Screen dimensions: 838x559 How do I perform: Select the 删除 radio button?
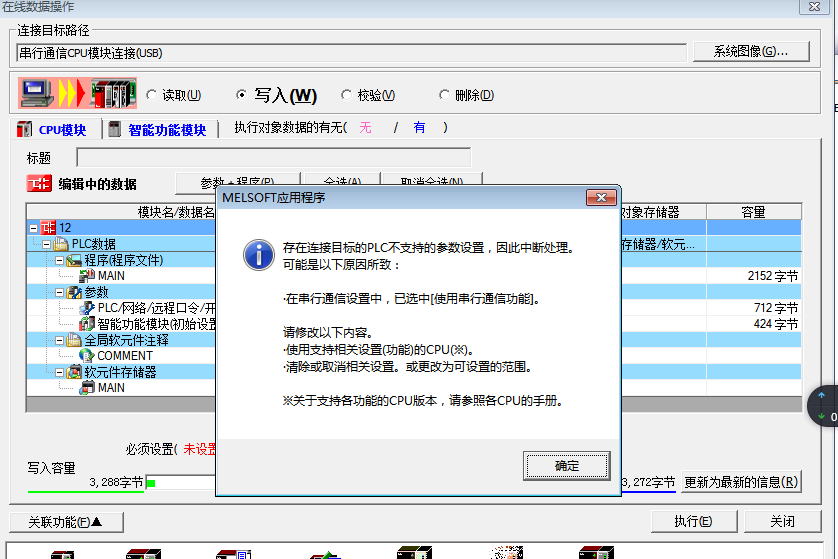click(x=445, y=95)
